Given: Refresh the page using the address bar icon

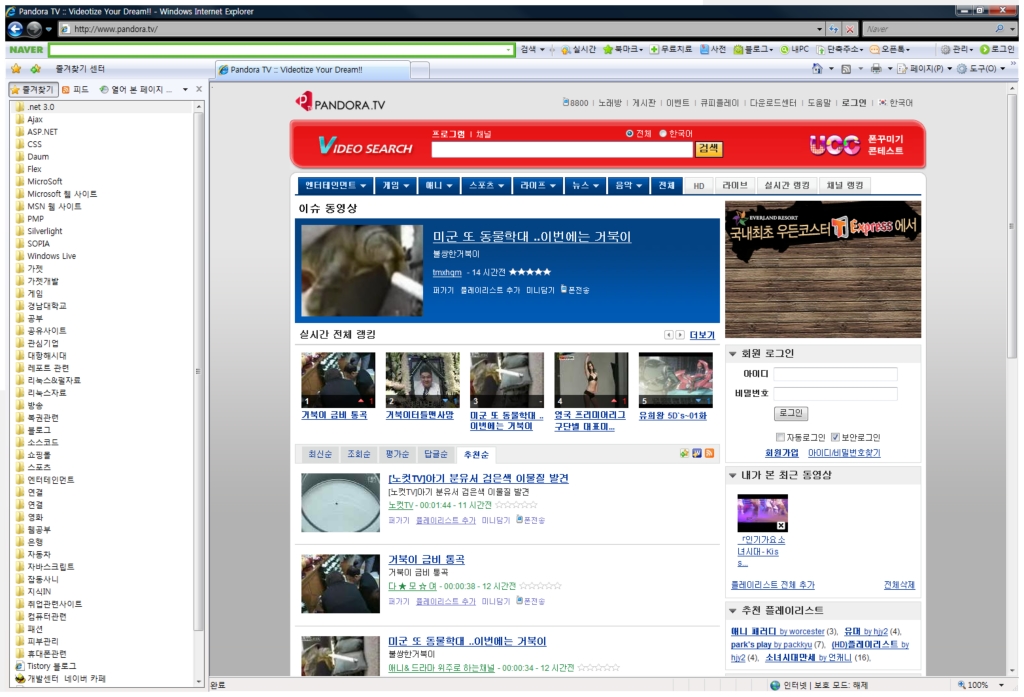Looking at the screenshot, I should tap(833, 29).
